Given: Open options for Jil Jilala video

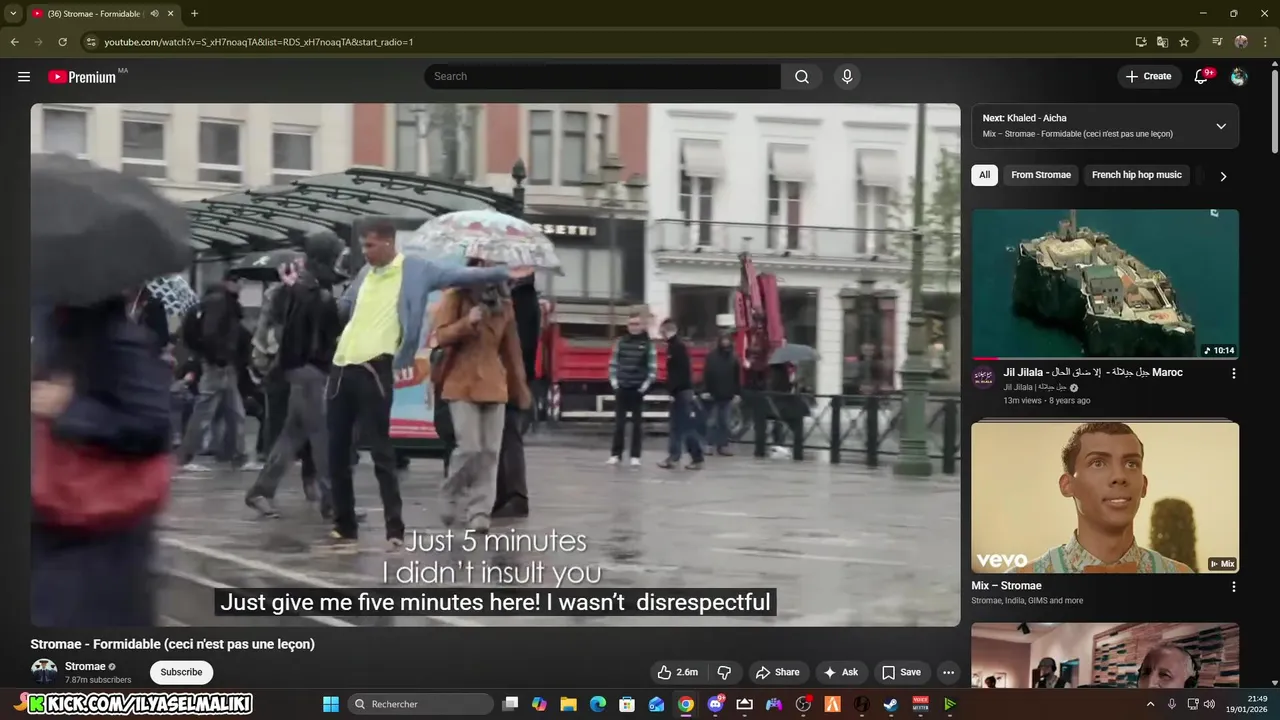Looking at the screenshot, I should [1233, 373].
